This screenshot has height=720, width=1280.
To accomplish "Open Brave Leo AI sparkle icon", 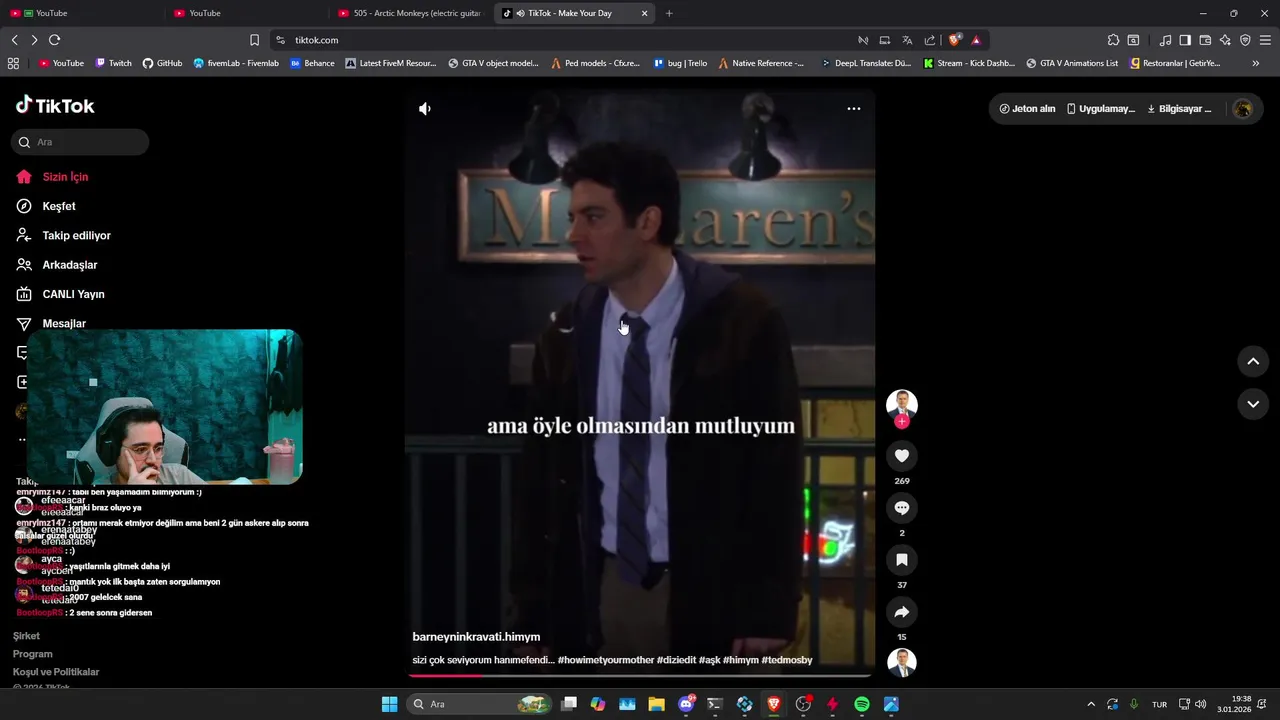I will 1225,40.
